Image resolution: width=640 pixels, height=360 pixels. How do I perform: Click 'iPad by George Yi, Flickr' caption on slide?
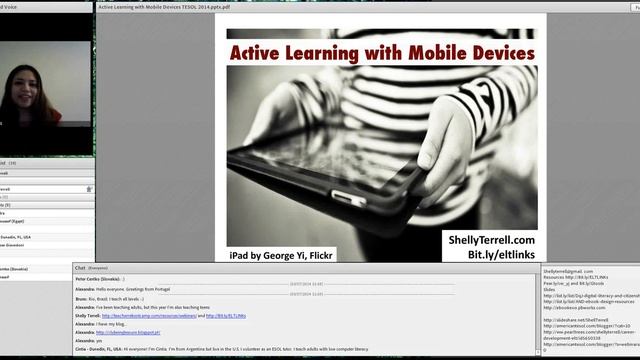coord(281,256)
